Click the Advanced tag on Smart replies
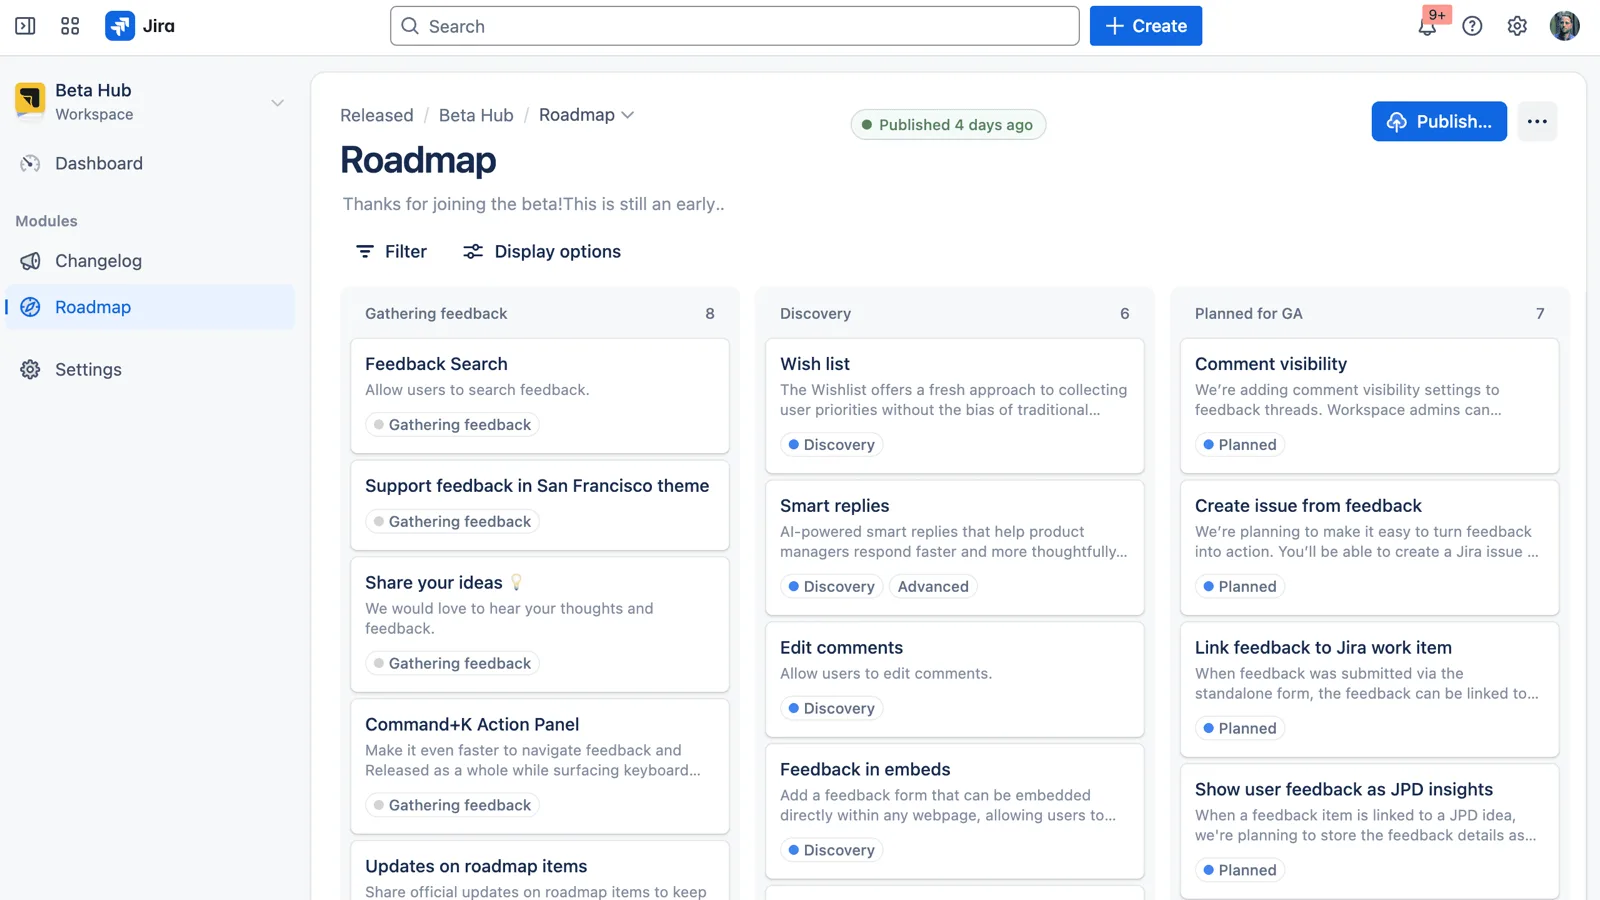Screen dimensions: 1600x900 [933, 587]
